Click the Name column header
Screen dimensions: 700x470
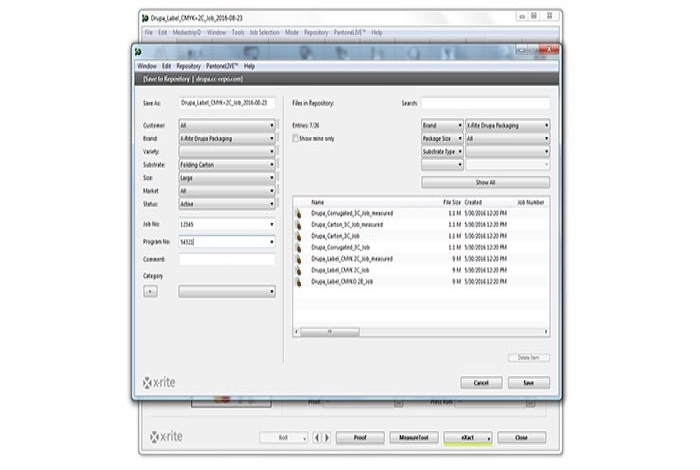317,203
